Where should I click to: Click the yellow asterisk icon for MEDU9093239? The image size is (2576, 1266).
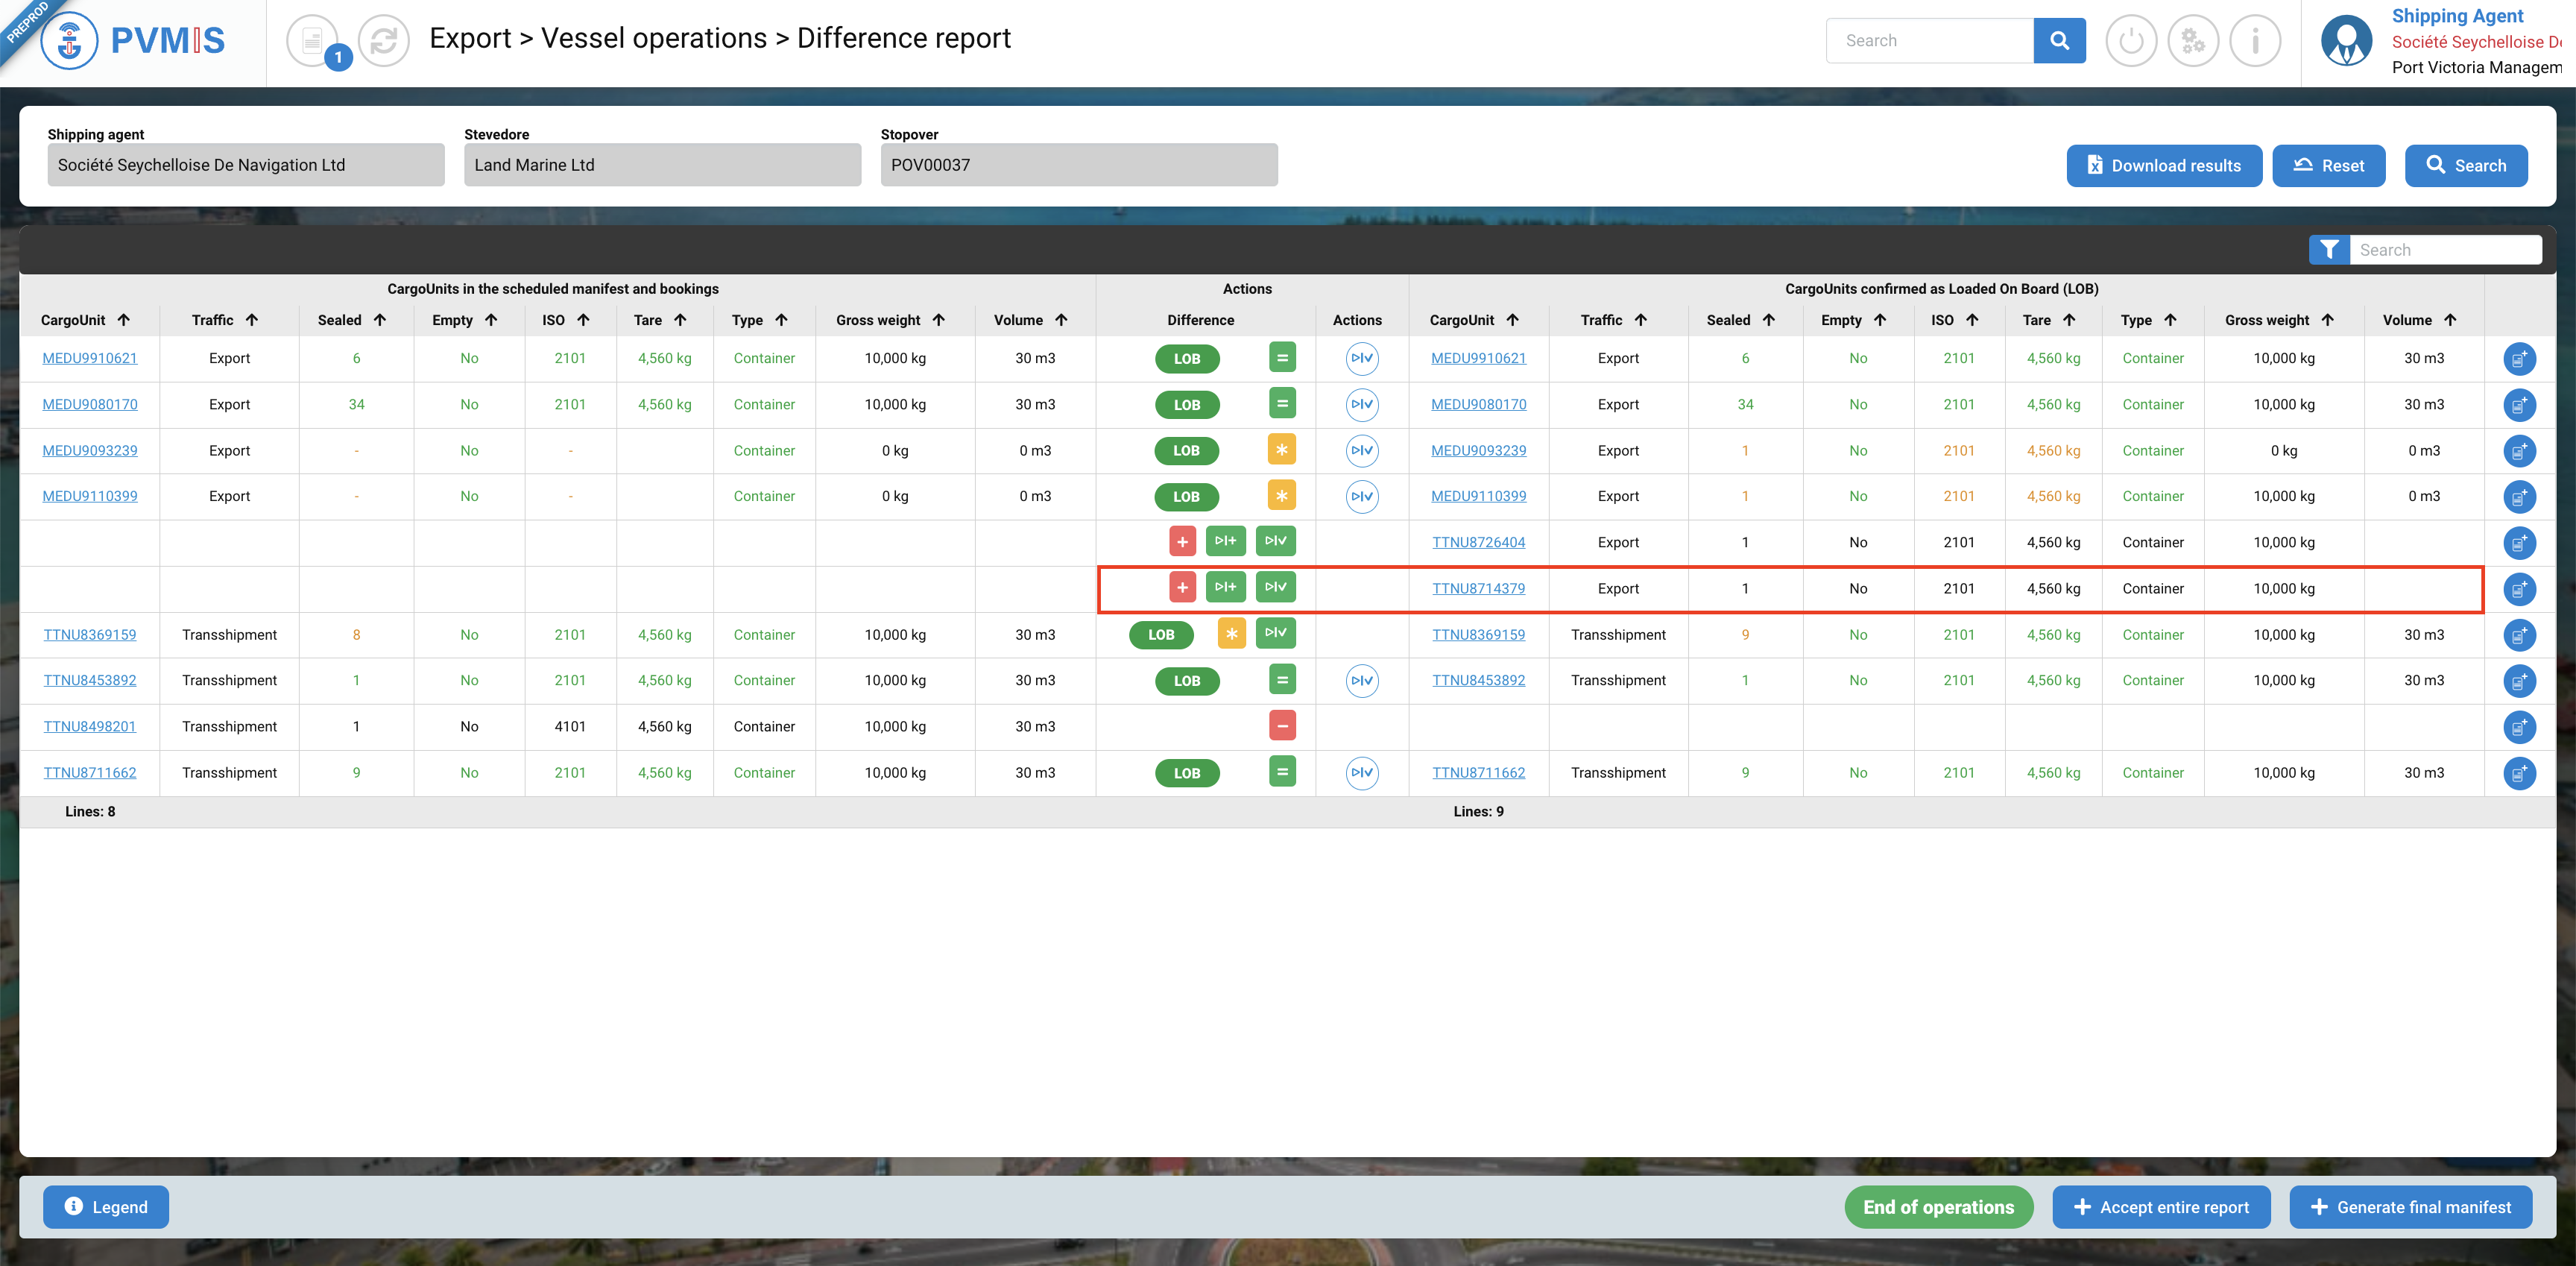pos(1281,450)
